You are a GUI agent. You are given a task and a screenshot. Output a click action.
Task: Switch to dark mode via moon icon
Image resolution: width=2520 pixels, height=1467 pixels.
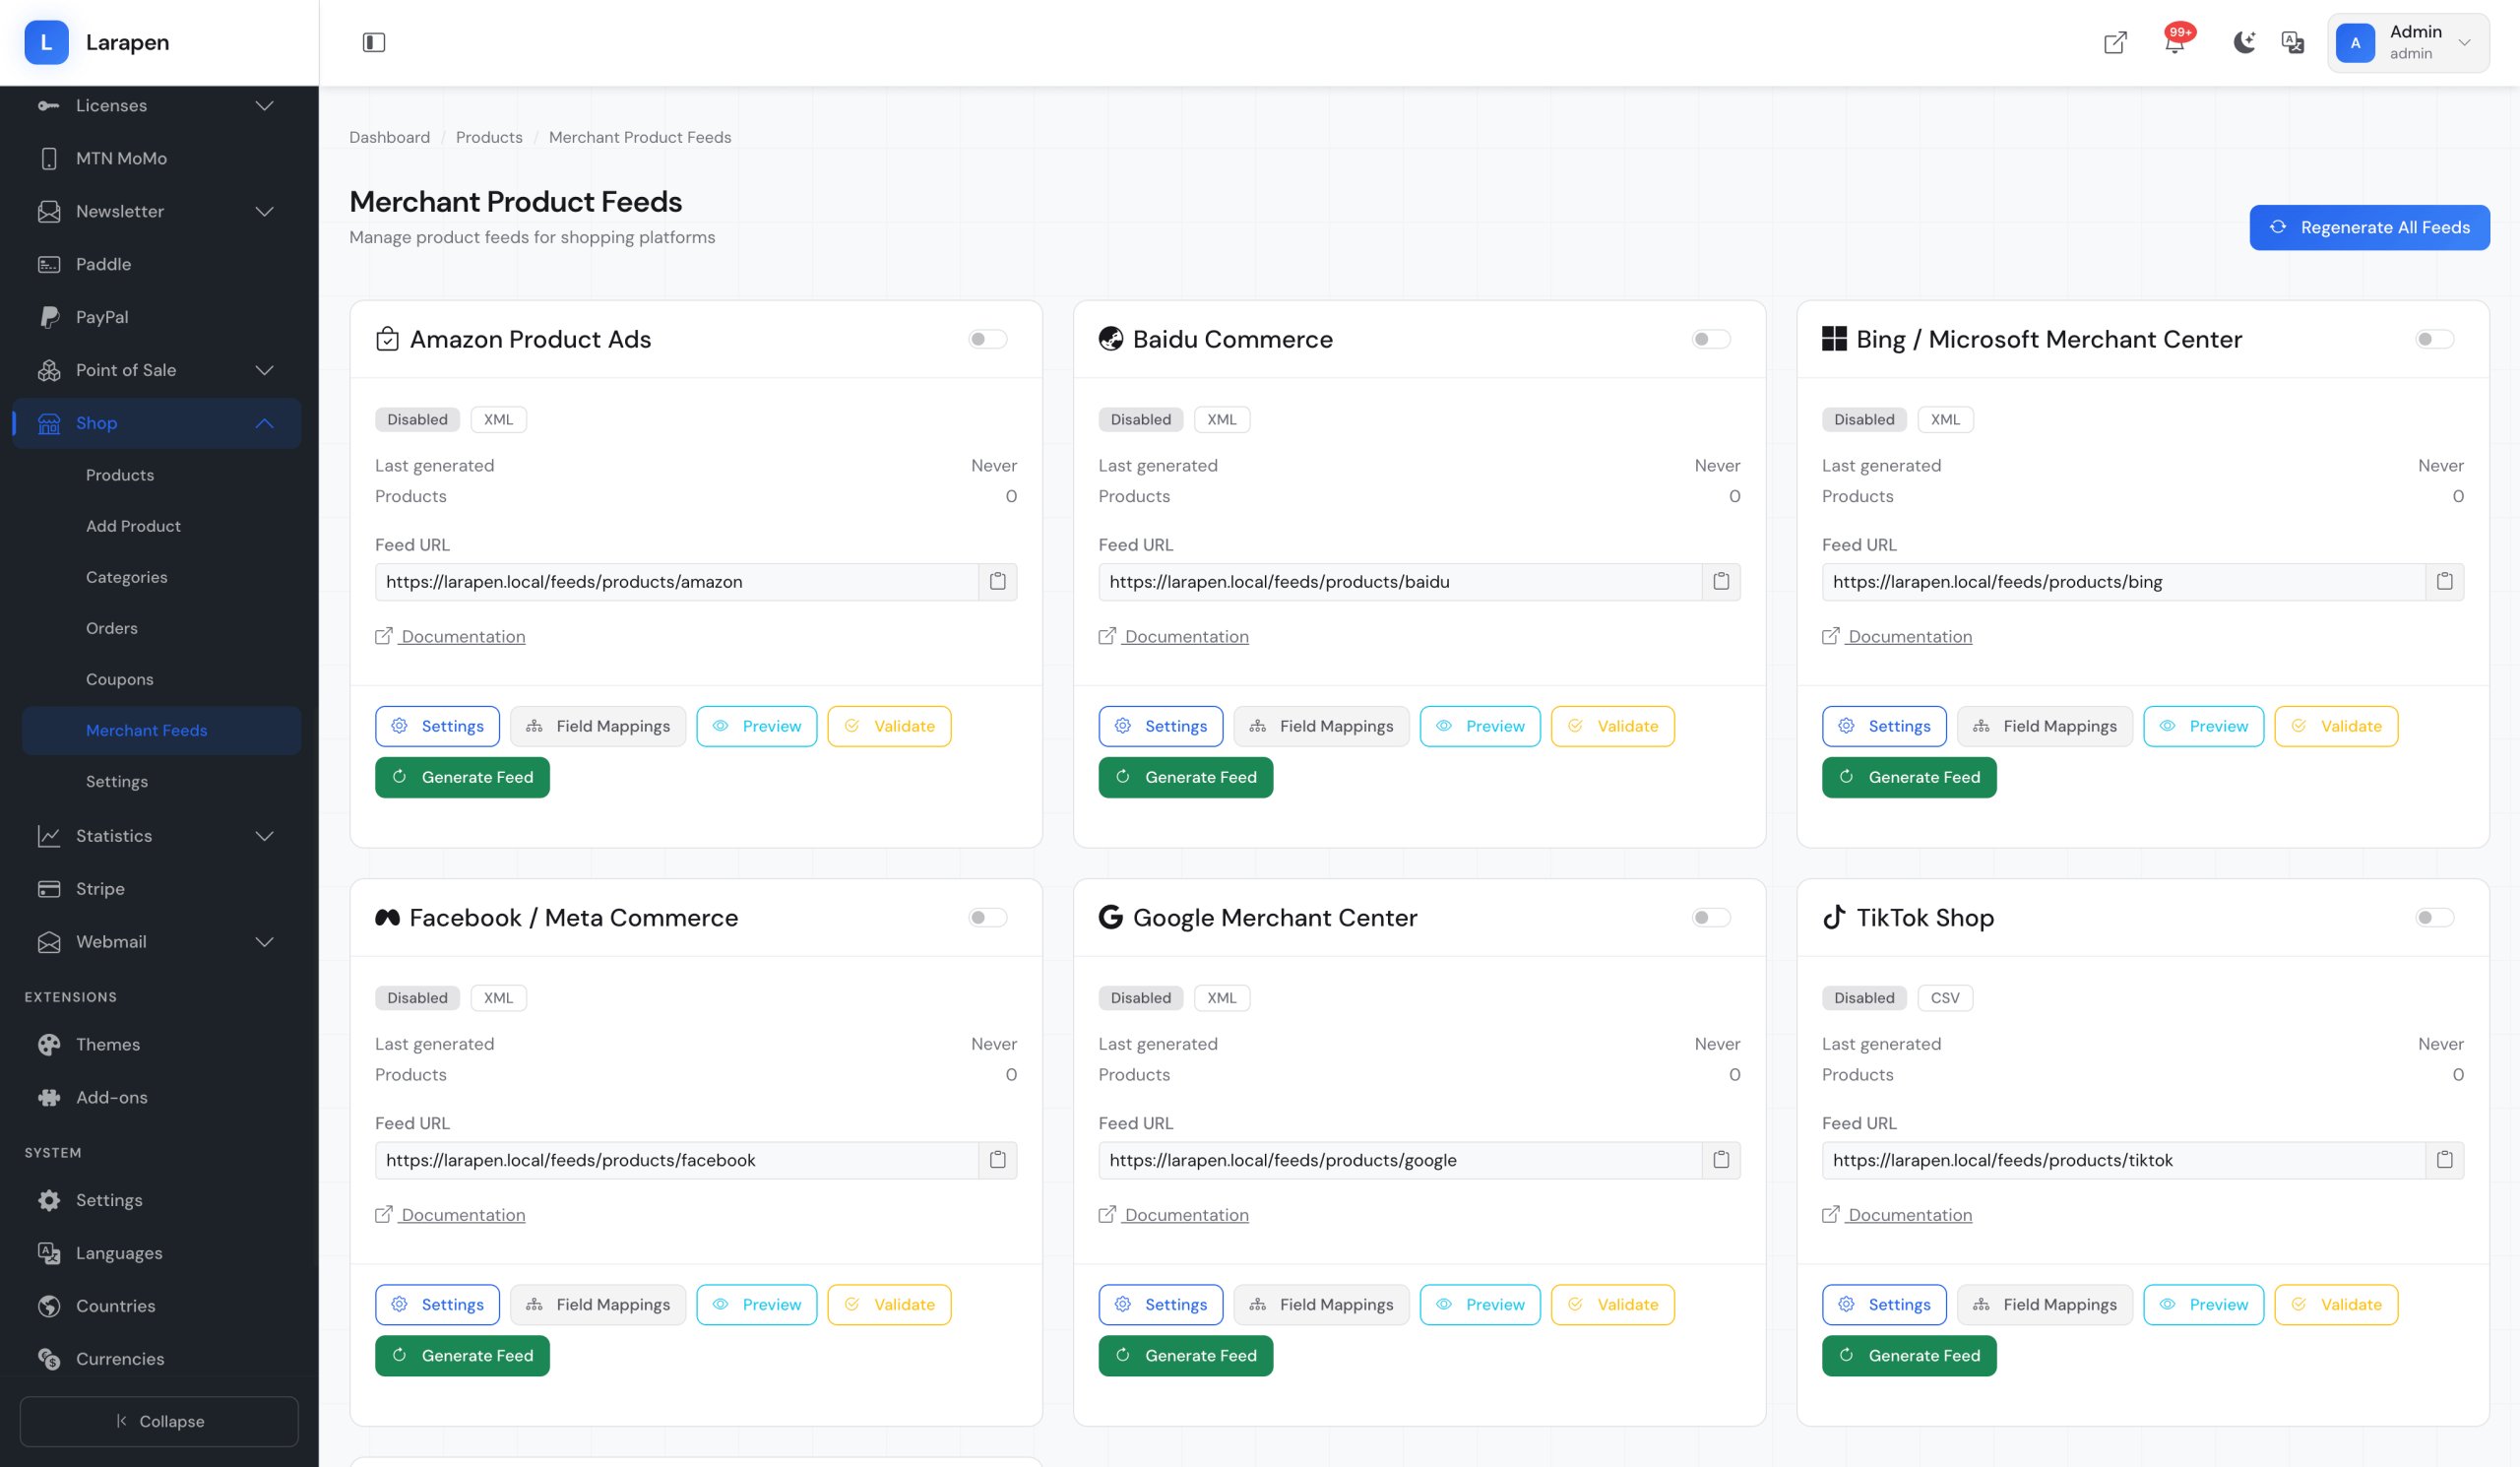point(2244,42)
